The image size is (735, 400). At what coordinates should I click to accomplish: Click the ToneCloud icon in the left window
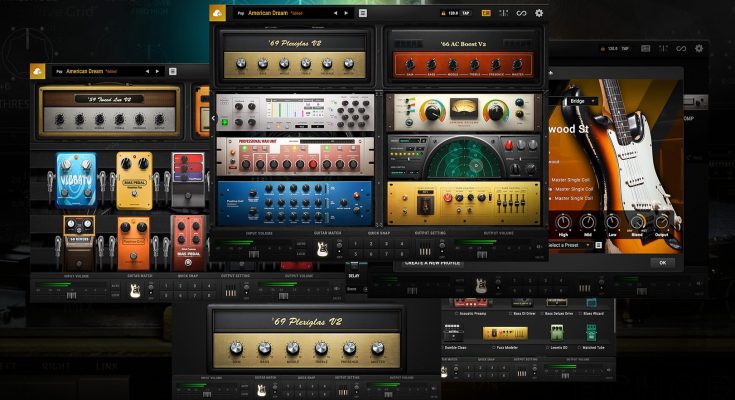tap(37, 71)
